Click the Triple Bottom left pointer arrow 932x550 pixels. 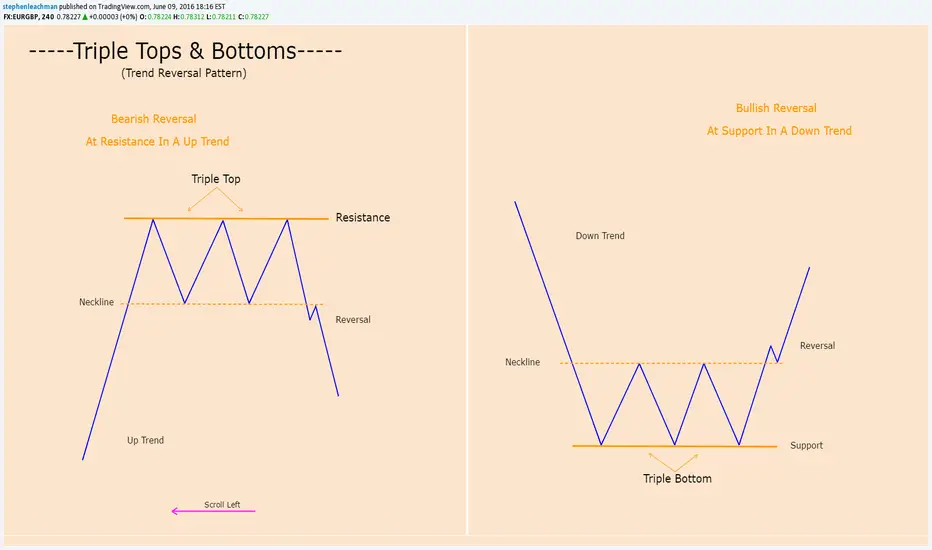coord(659,460)
